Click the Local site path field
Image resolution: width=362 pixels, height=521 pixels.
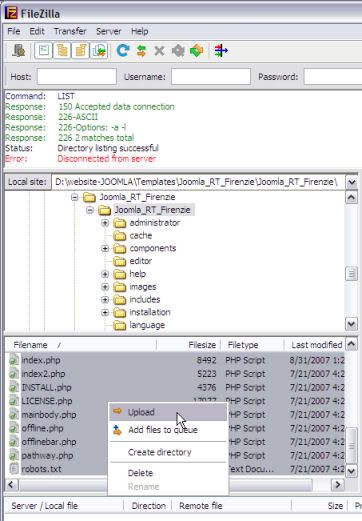pos(198,182)
